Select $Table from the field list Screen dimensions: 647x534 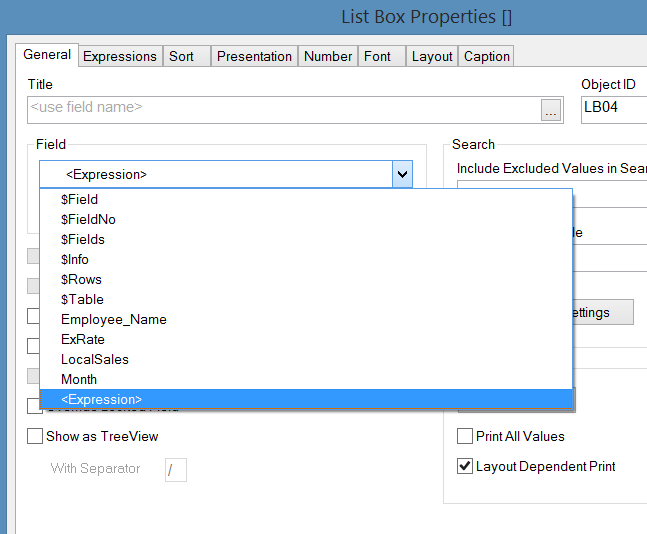point(82,300)
